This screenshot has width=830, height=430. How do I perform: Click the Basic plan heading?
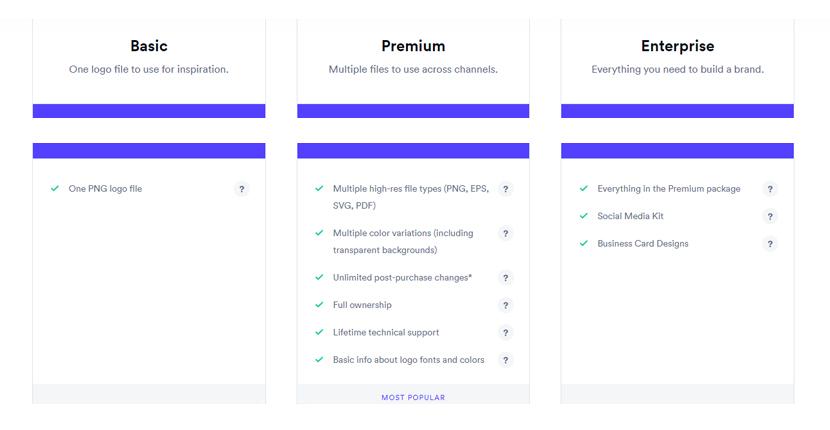click(149, 46)
